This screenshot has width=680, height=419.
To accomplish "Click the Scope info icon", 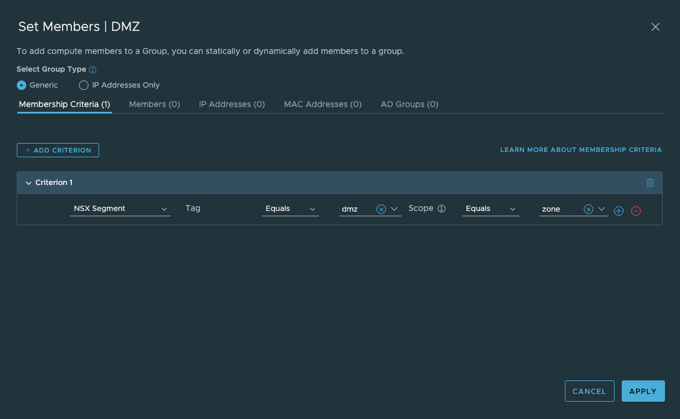I will click(441, 209).
